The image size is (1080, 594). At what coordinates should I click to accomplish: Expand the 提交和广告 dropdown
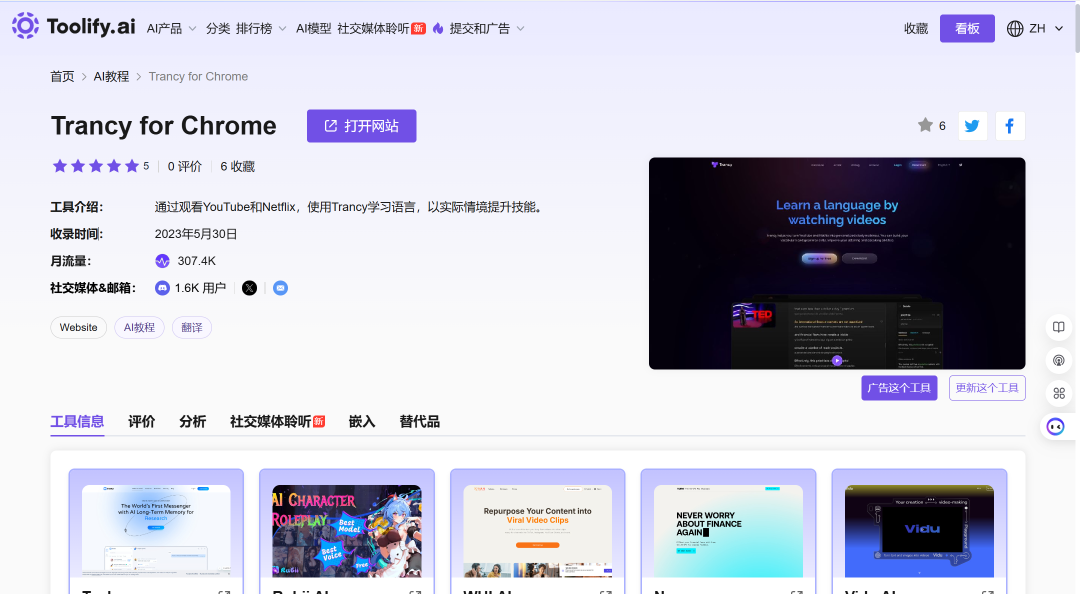click(x=487, y=28)
